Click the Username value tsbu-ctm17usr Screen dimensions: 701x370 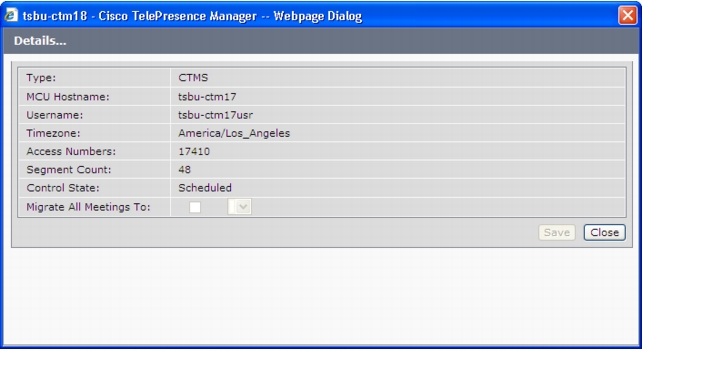(215, 115)
